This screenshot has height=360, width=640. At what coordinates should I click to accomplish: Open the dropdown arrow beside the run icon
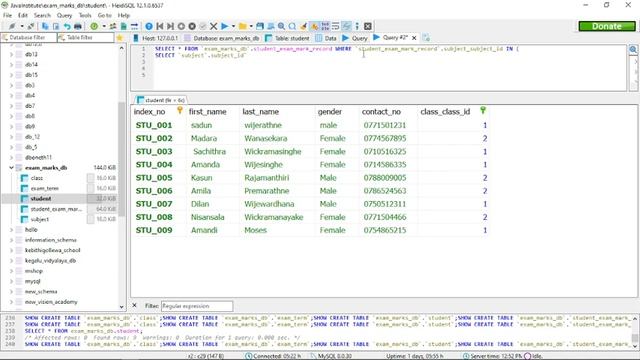(x=233, y=26)
